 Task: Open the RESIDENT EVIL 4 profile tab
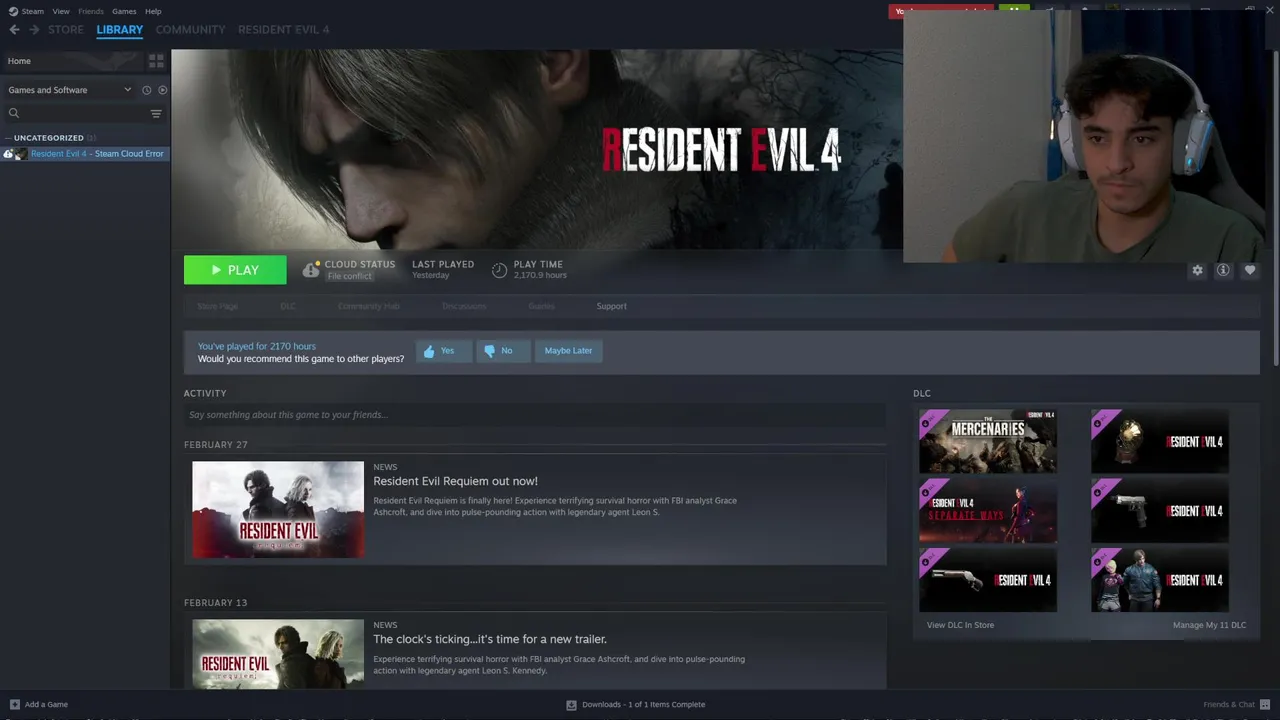(x=283, y=30)
